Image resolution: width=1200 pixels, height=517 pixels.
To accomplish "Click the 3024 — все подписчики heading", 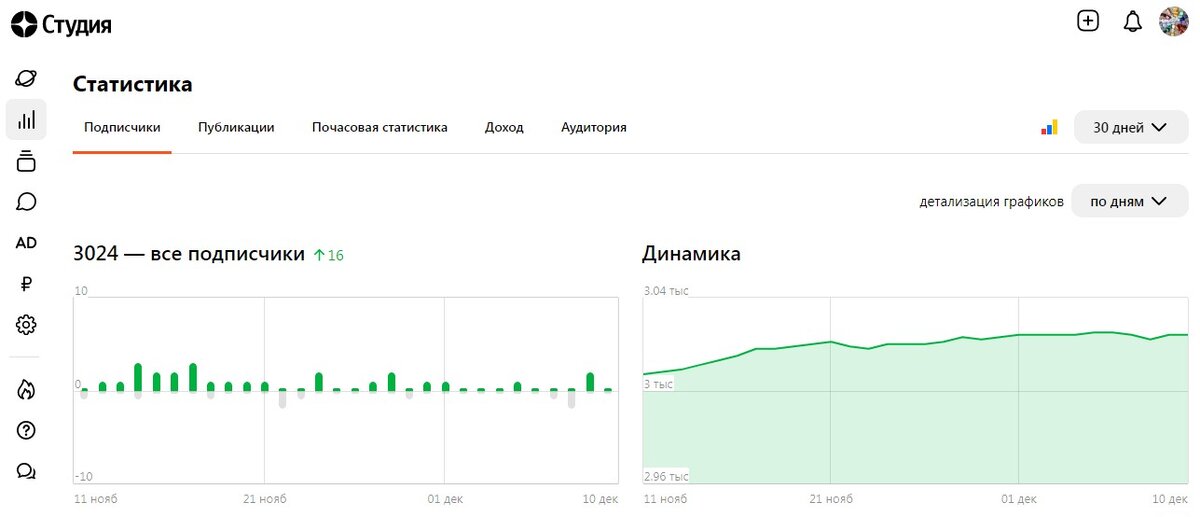I will (189, 254).
